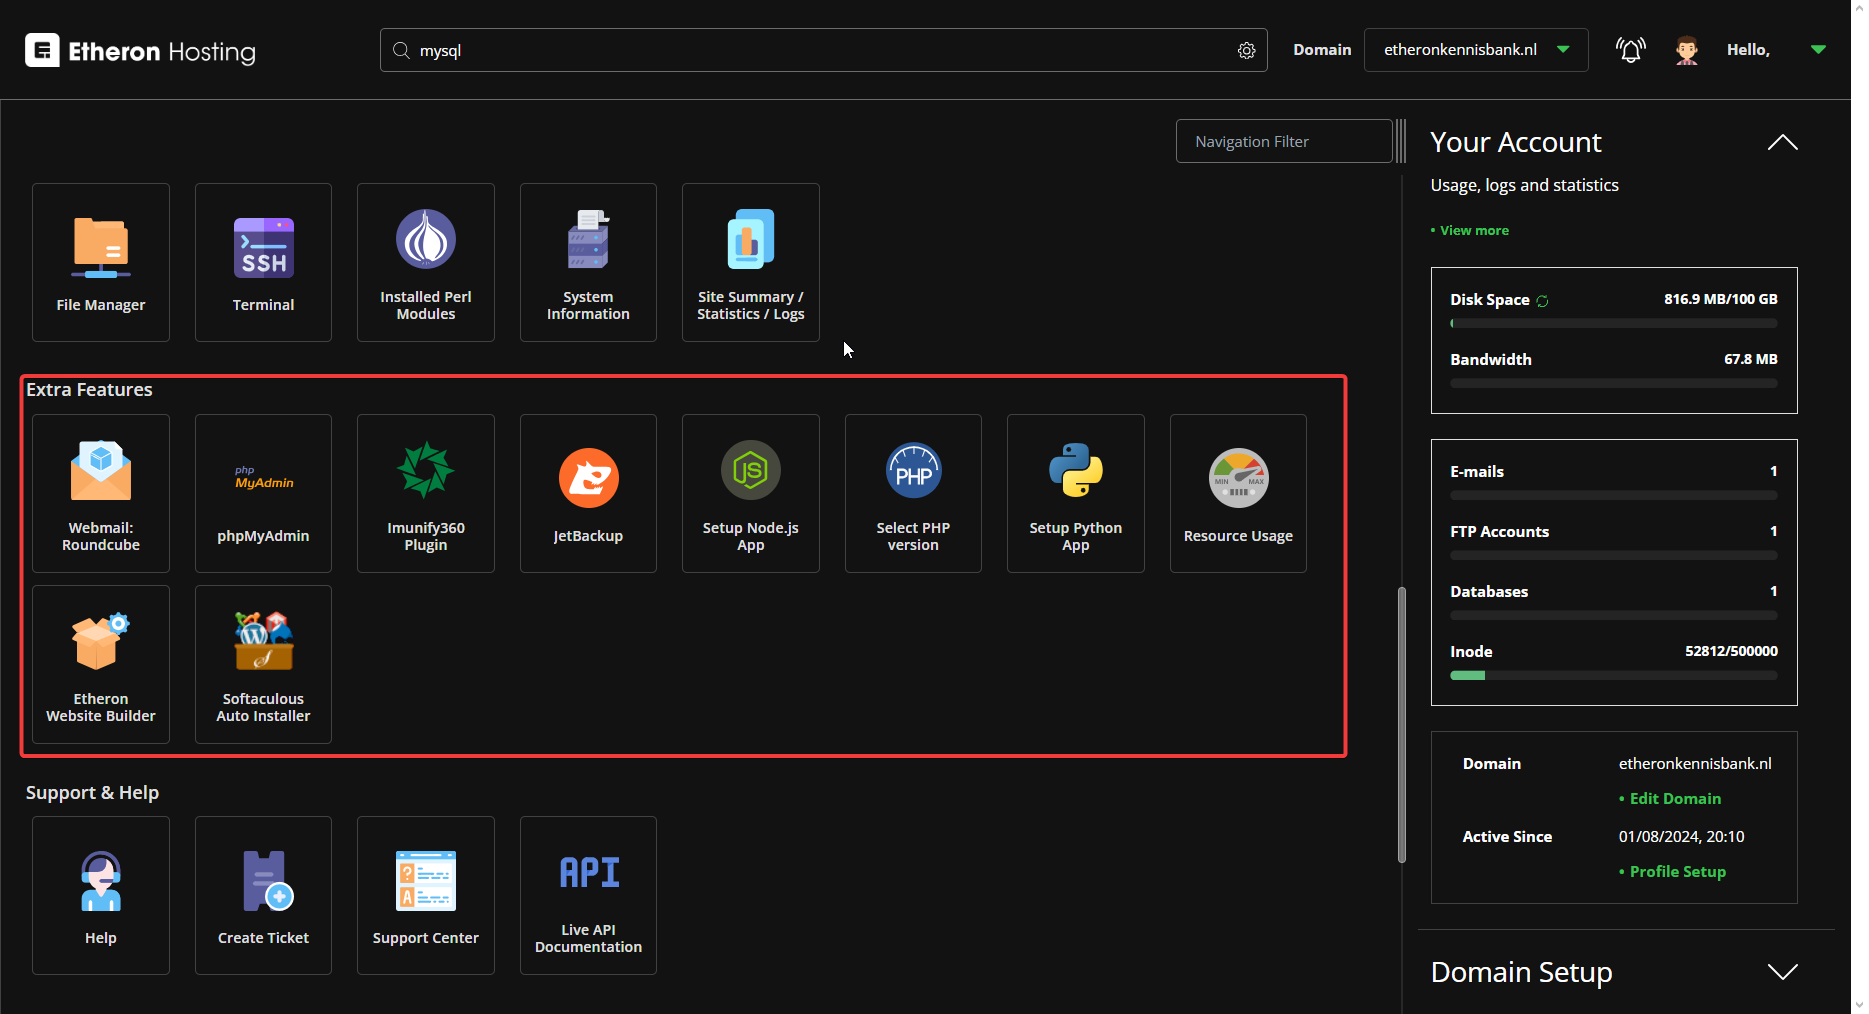Expand the Domain Setup section

point(1782,972)
